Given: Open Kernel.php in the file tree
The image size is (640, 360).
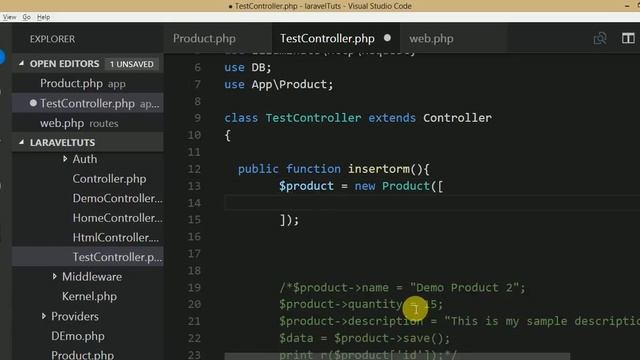Looking at the screenshot, I should [x=89, y=296].
